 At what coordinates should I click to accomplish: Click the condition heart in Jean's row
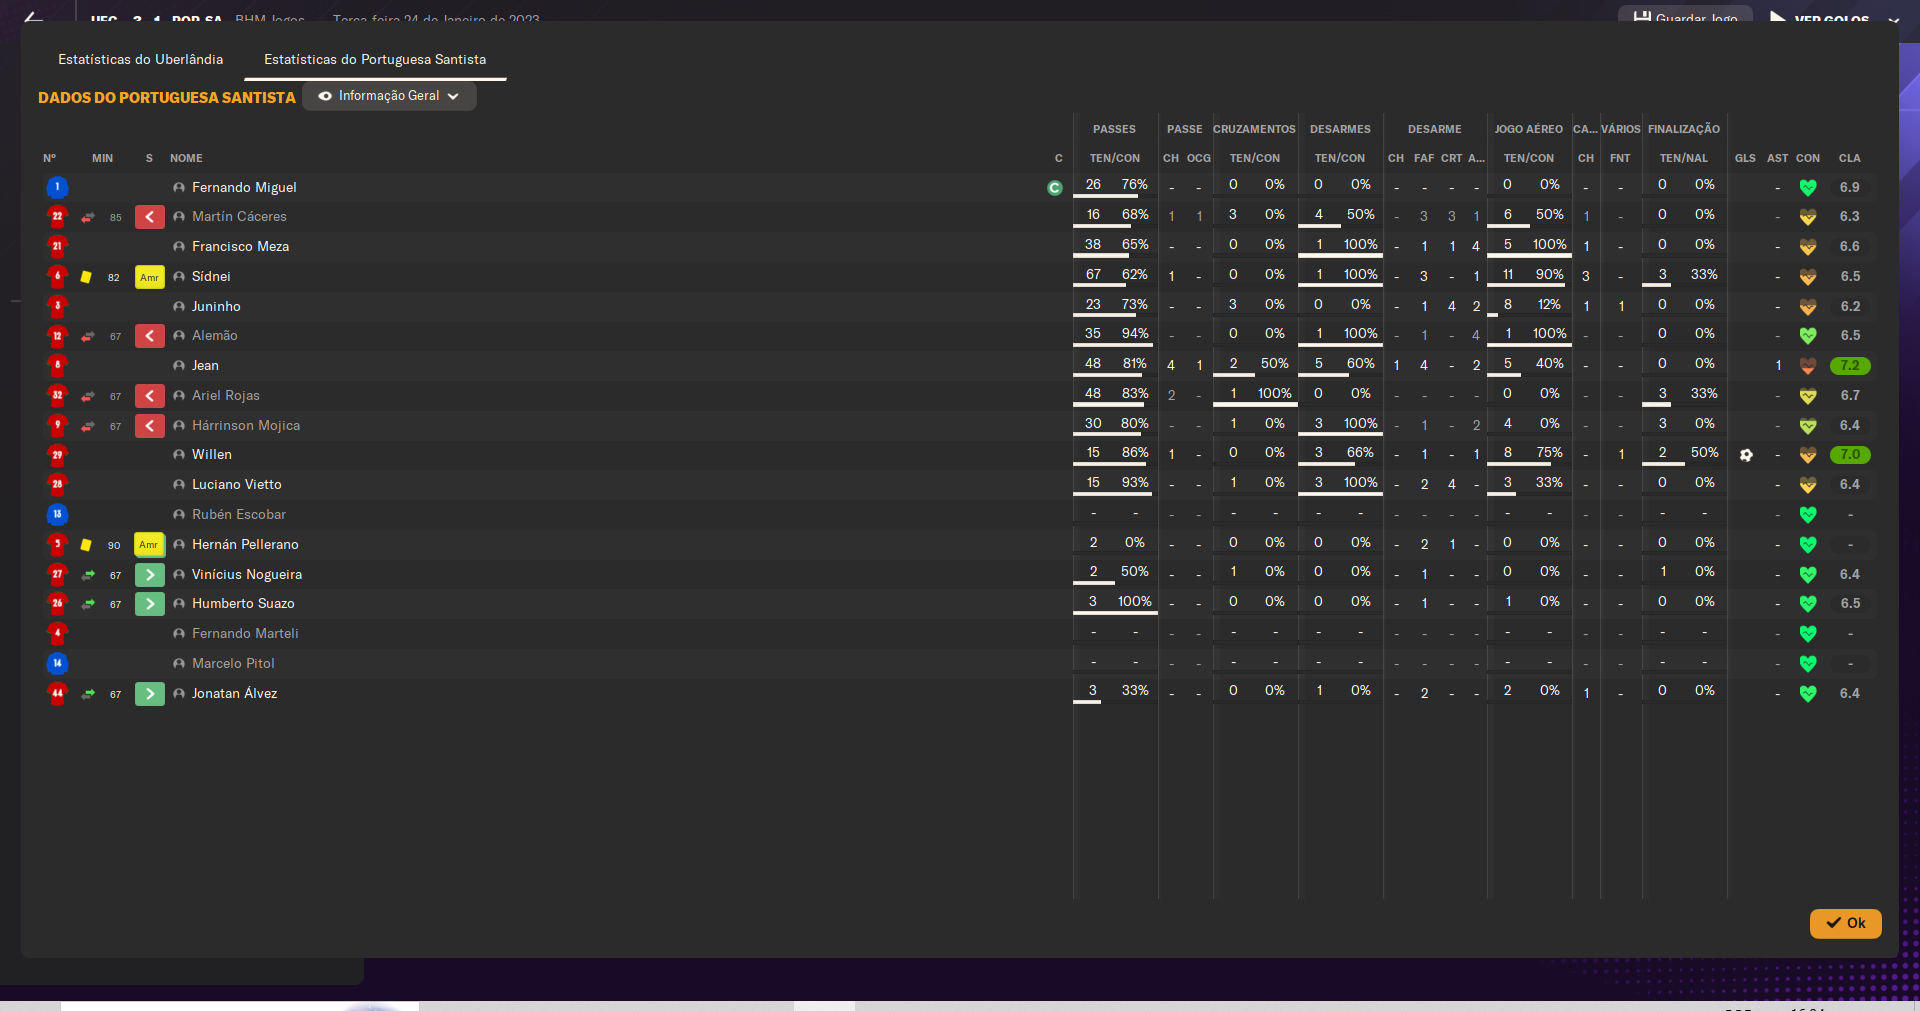pyautogui.click(x=1808, y=366)
